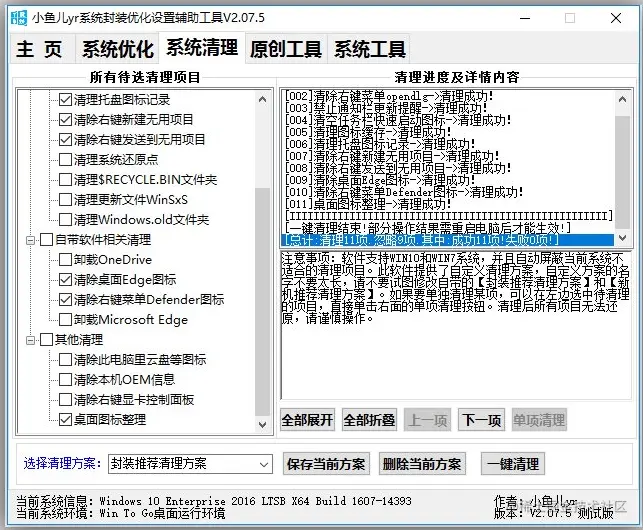
Task: Select log line [004]清空任务栏快速启动图标
Action: 448,120
